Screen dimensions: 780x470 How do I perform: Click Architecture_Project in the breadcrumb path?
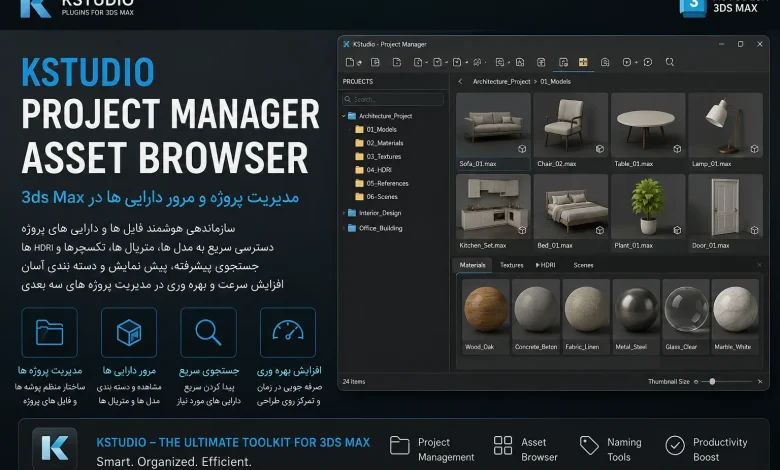[501, 82]
